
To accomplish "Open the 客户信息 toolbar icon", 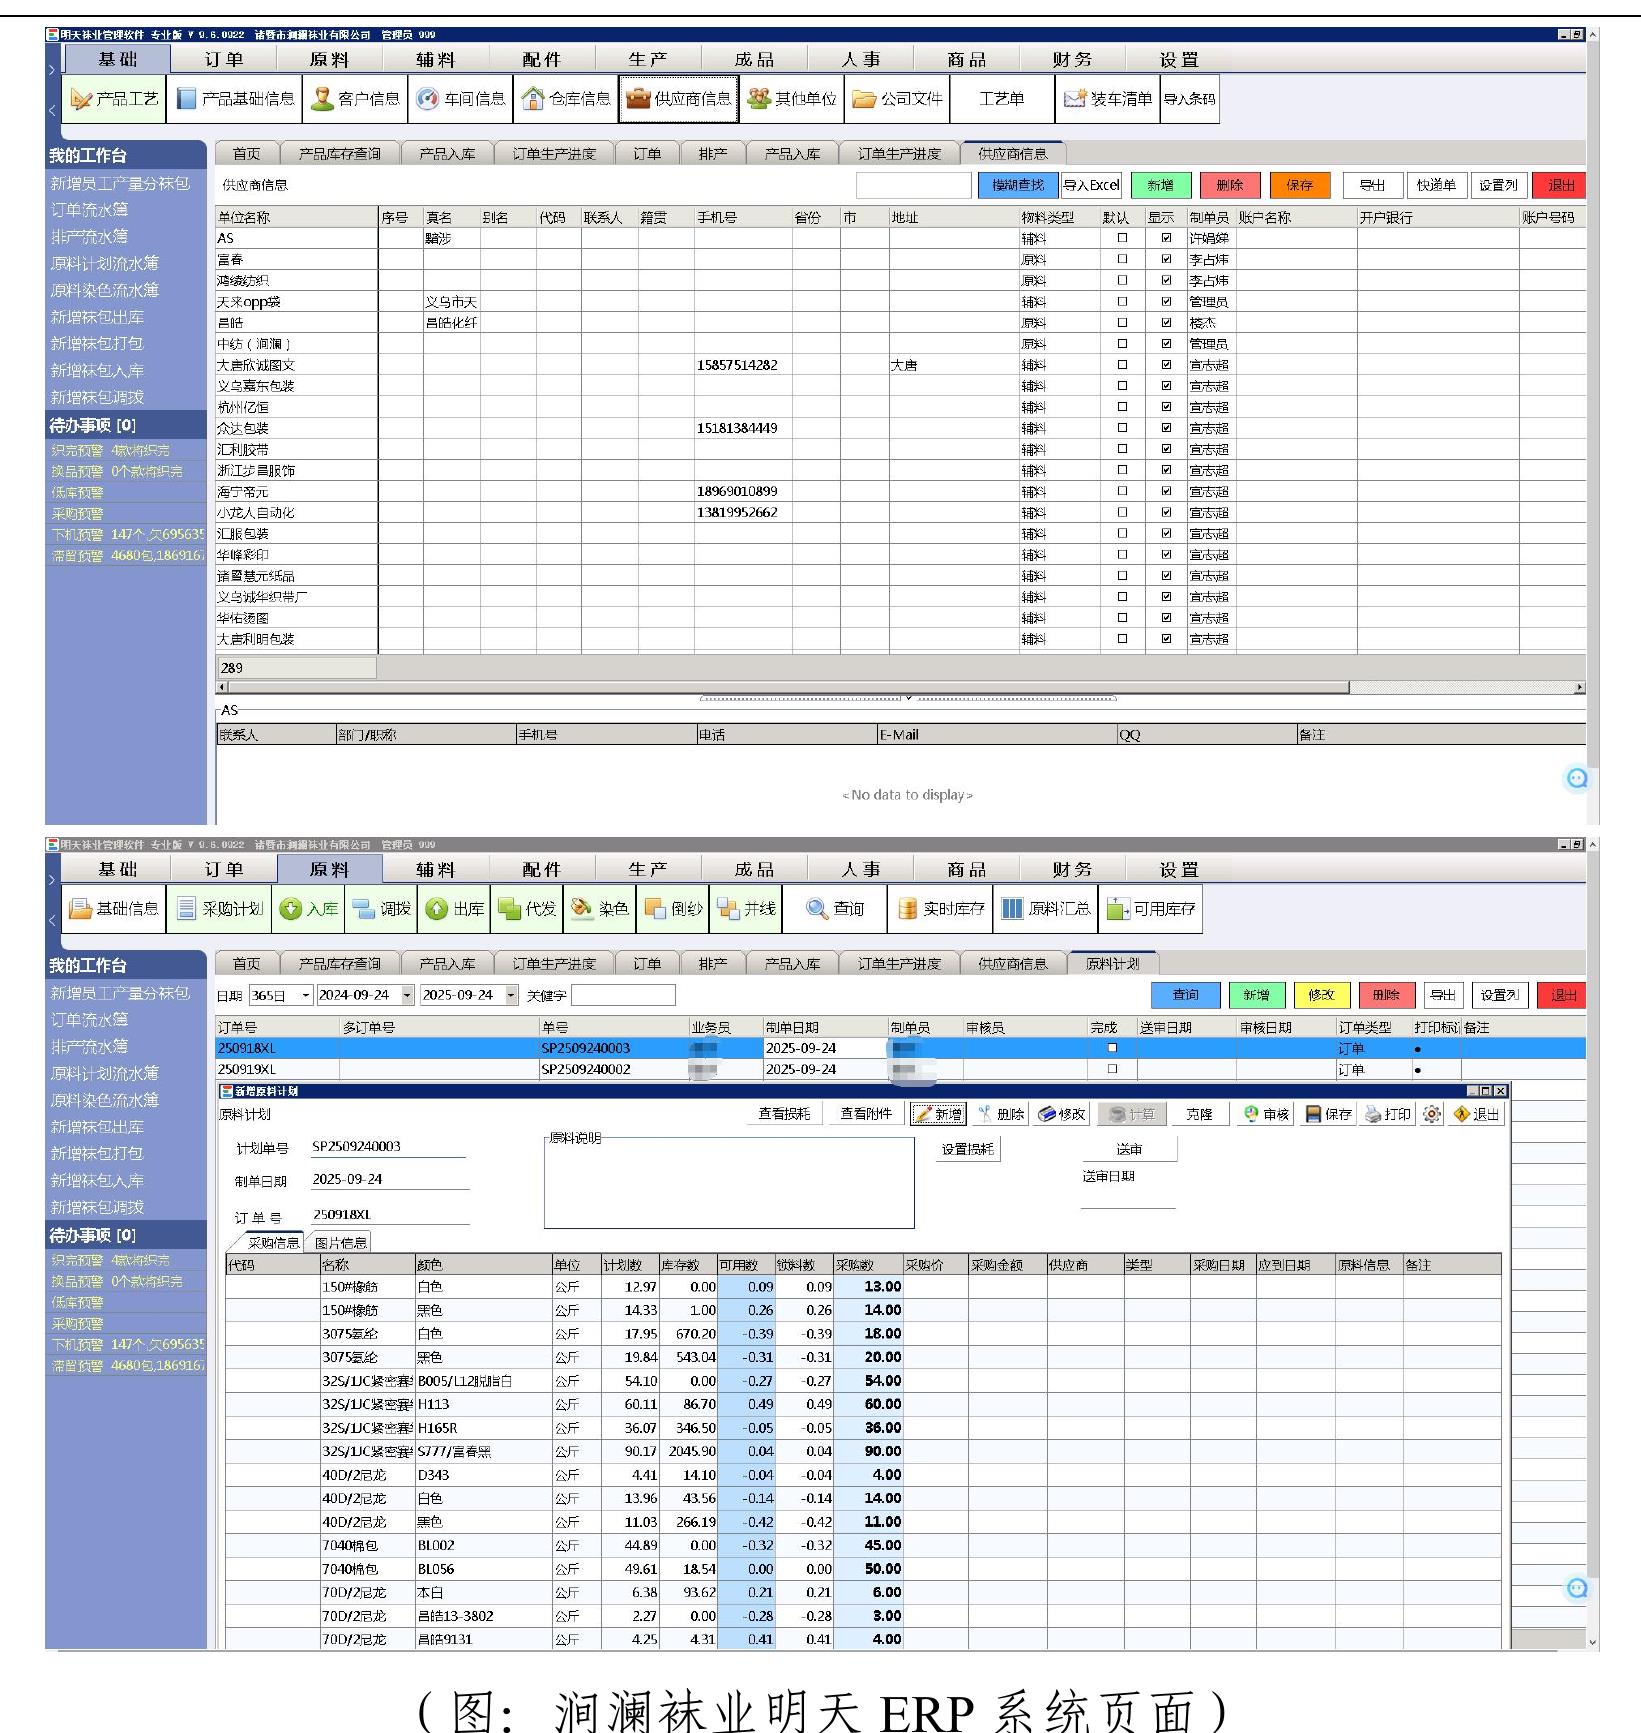I will coord(355,99).
